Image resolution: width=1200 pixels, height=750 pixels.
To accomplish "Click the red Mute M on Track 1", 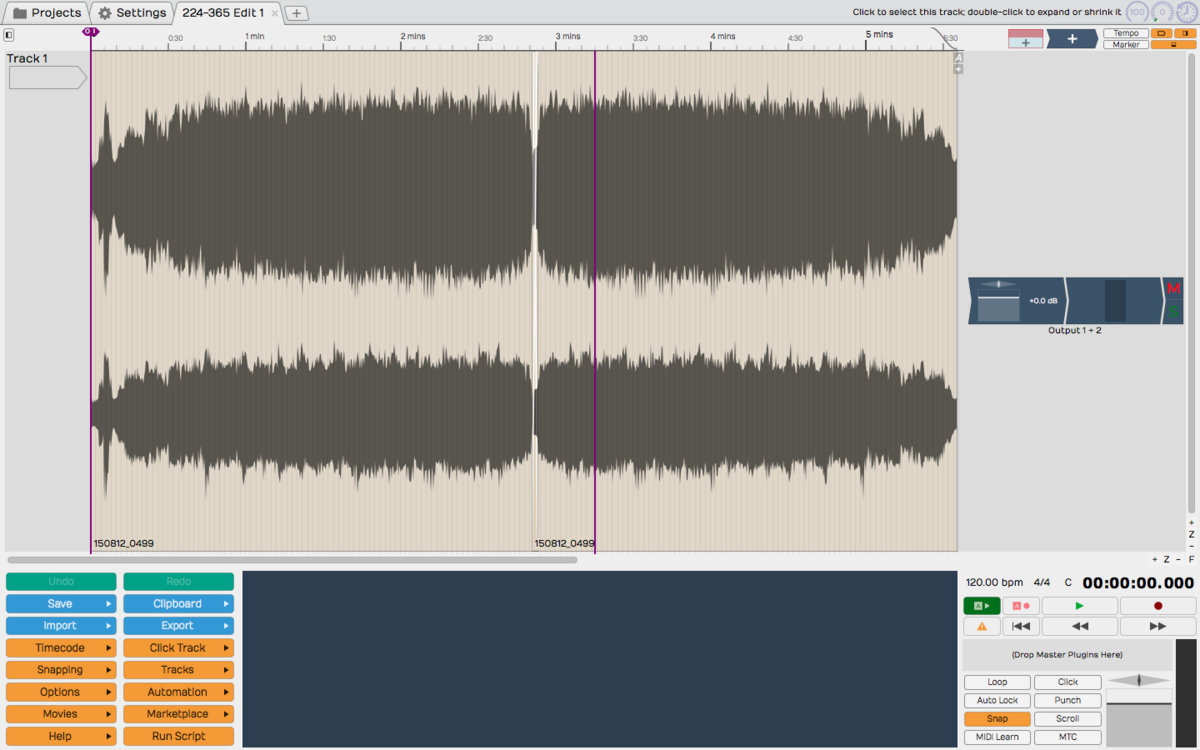I will [x=1173, y=289].
